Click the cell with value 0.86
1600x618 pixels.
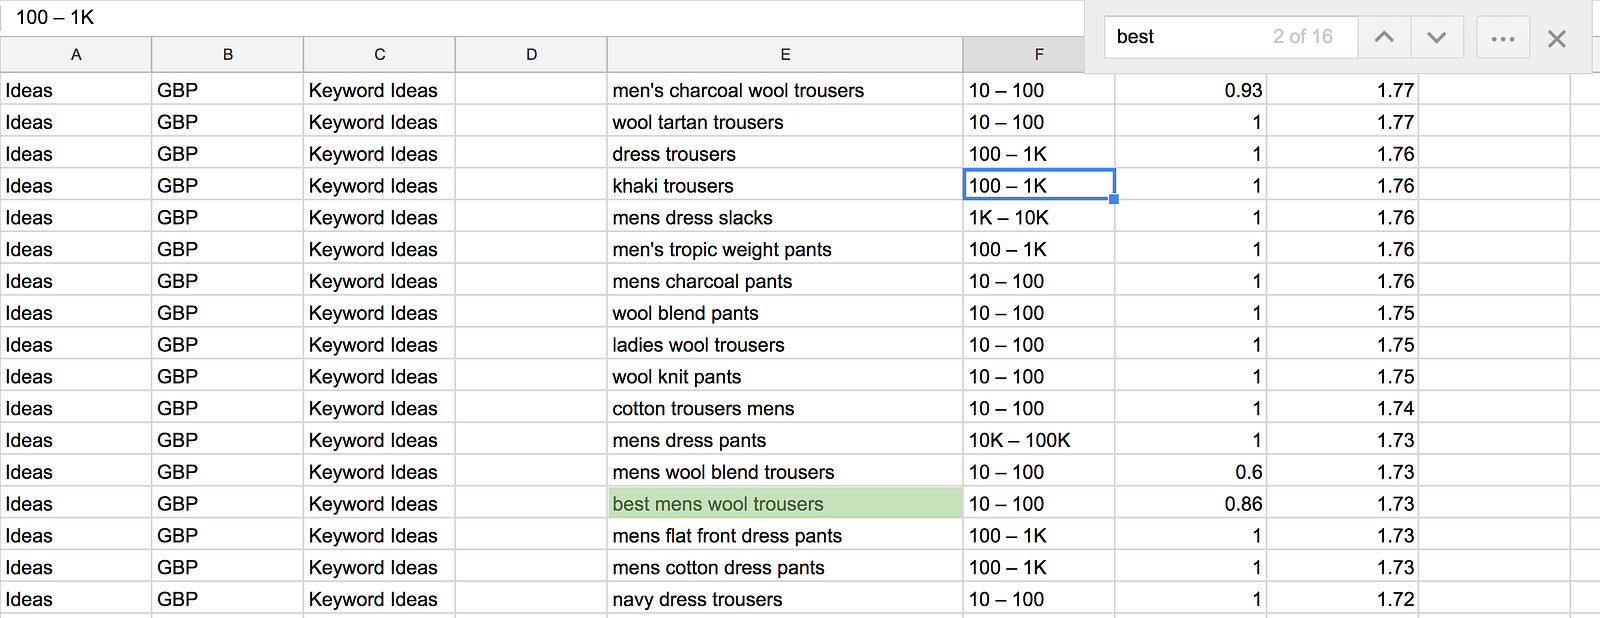point(1190,504)
